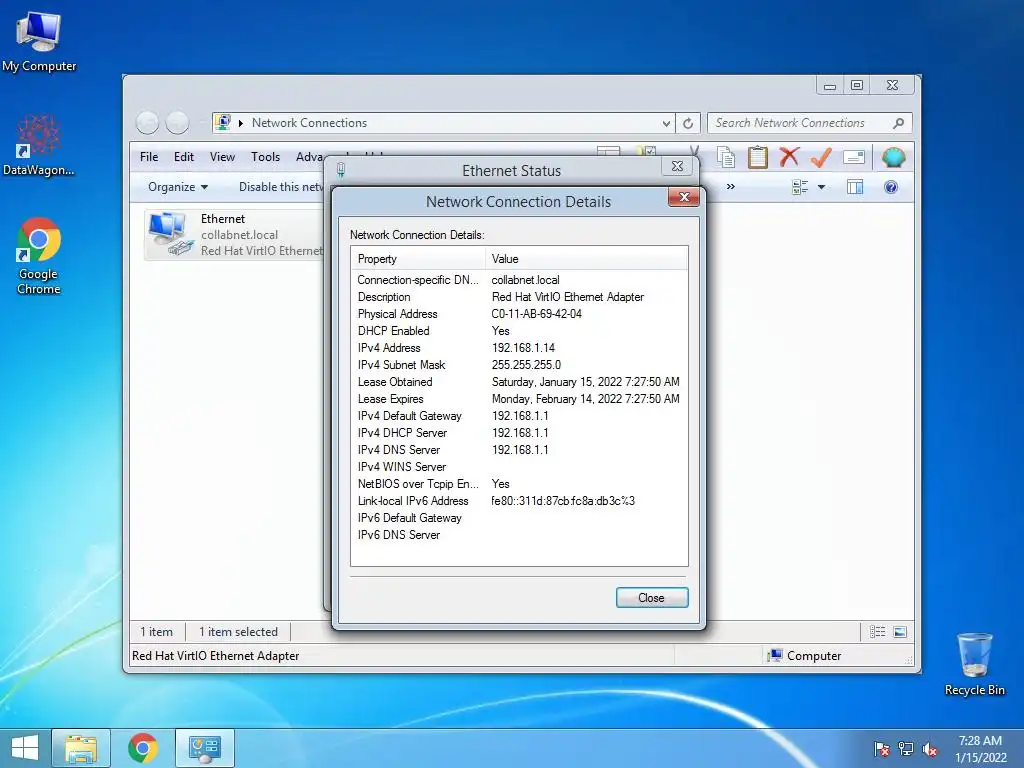Select the IPv4 DHCP Server row
The height and width of the screenshot is (768, 1024).
(x=519, y=433)
